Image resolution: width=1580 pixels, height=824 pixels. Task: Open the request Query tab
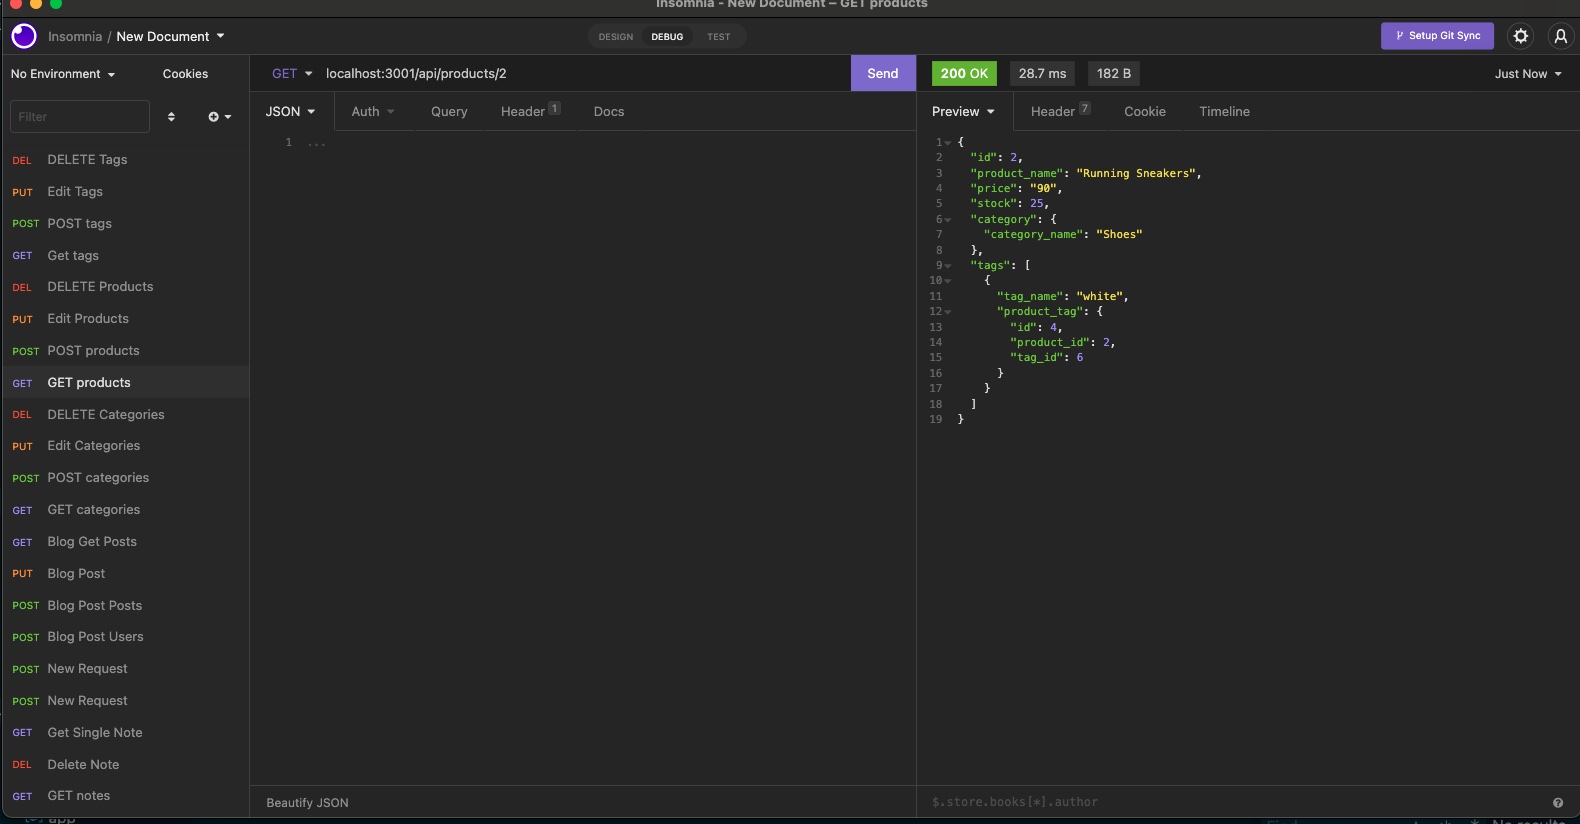coord(449,112)
